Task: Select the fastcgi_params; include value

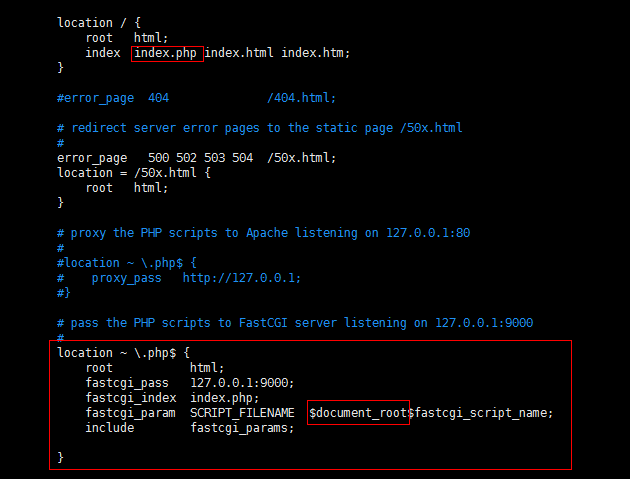Action: click(242, 428)
